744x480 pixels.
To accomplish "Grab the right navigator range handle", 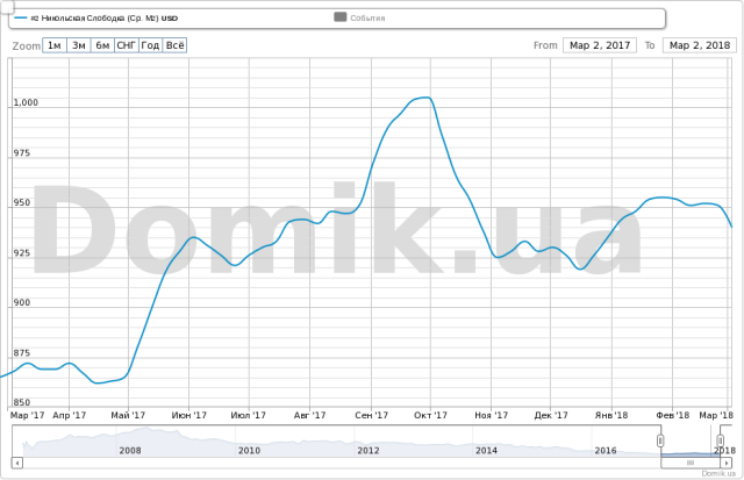I will click(x=720, y=441).
